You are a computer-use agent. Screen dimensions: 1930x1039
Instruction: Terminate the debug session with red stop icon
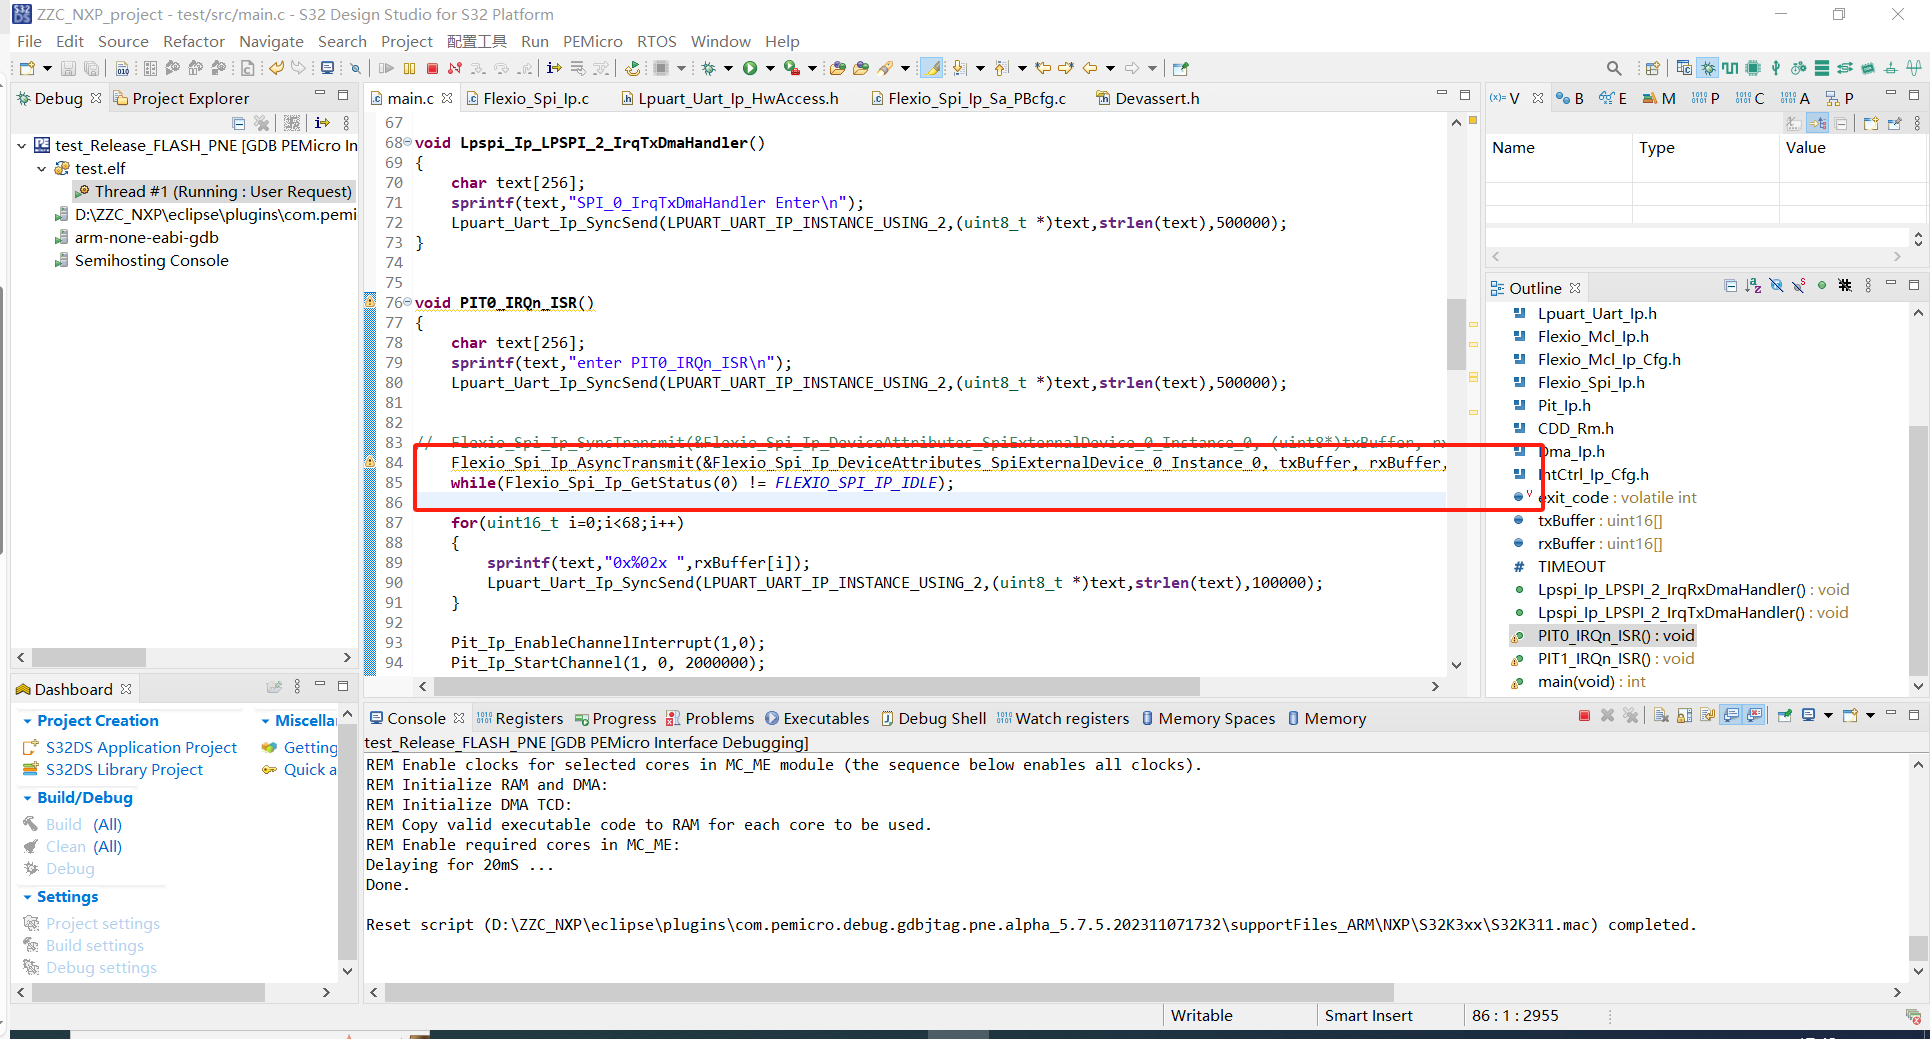pyautogui.click(x=432, y=68)
